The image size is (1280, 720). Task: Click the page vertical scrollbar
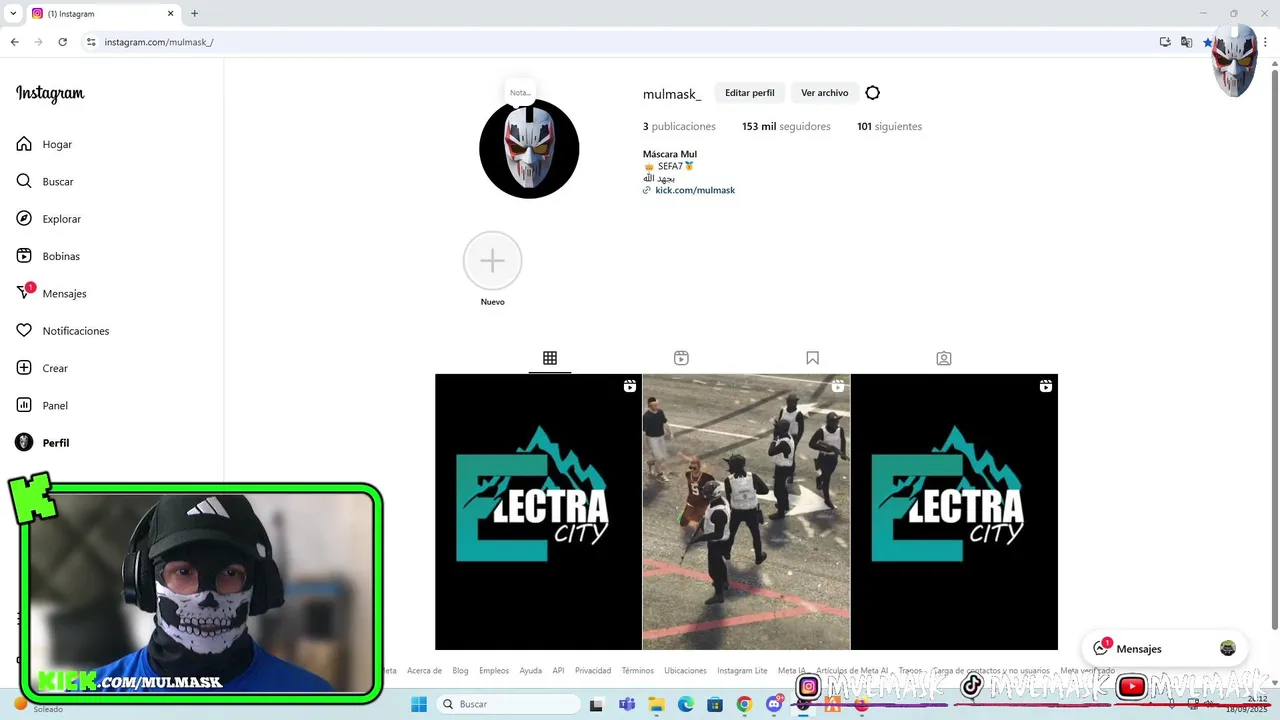coord(1274,350)
